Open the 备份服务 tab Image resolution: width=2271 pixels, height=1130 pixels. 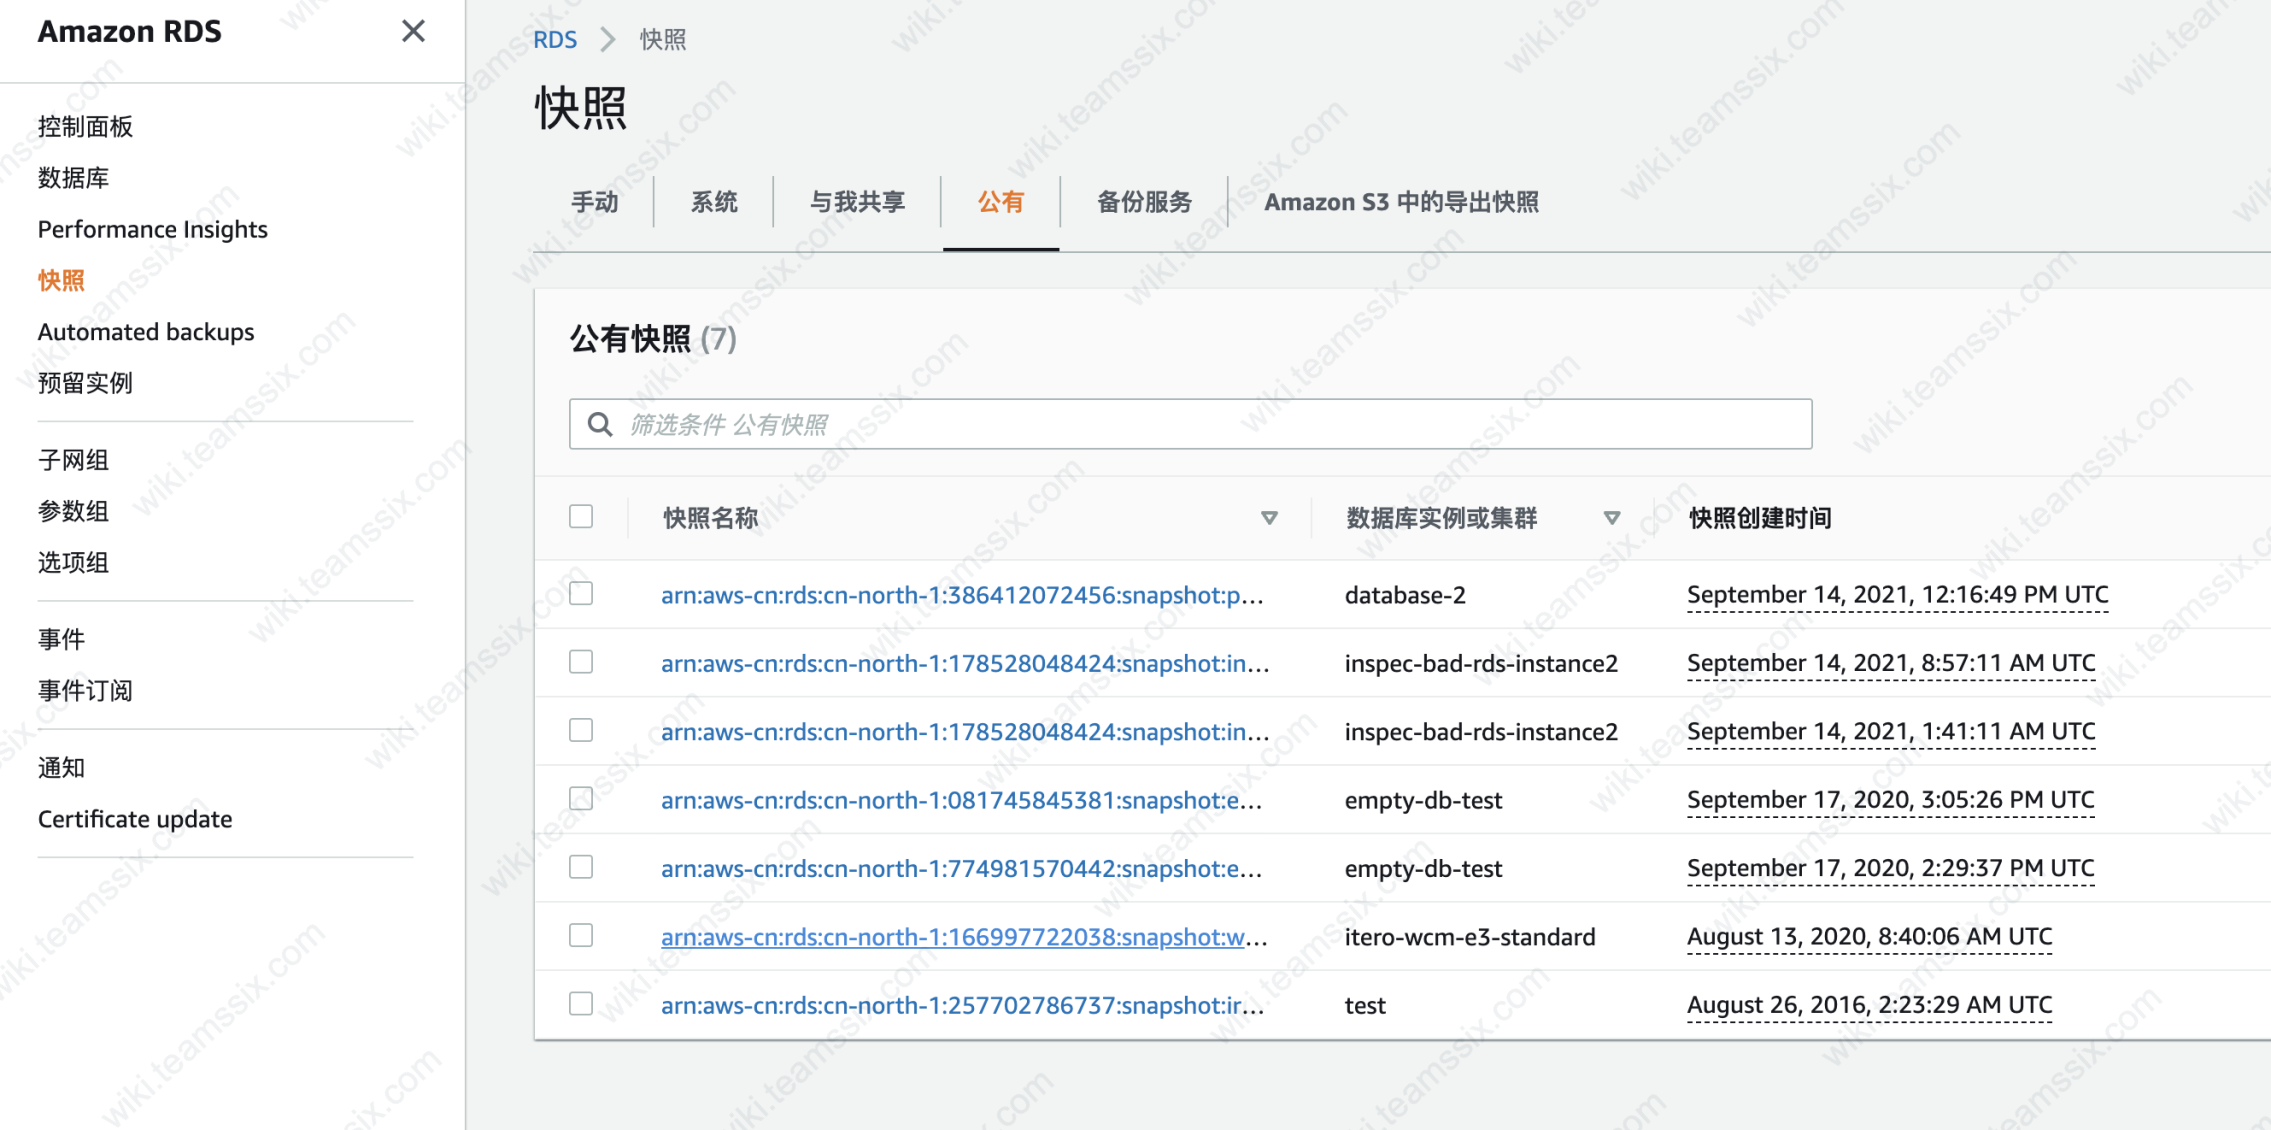pyautogui.click(x=1144, y=202)
